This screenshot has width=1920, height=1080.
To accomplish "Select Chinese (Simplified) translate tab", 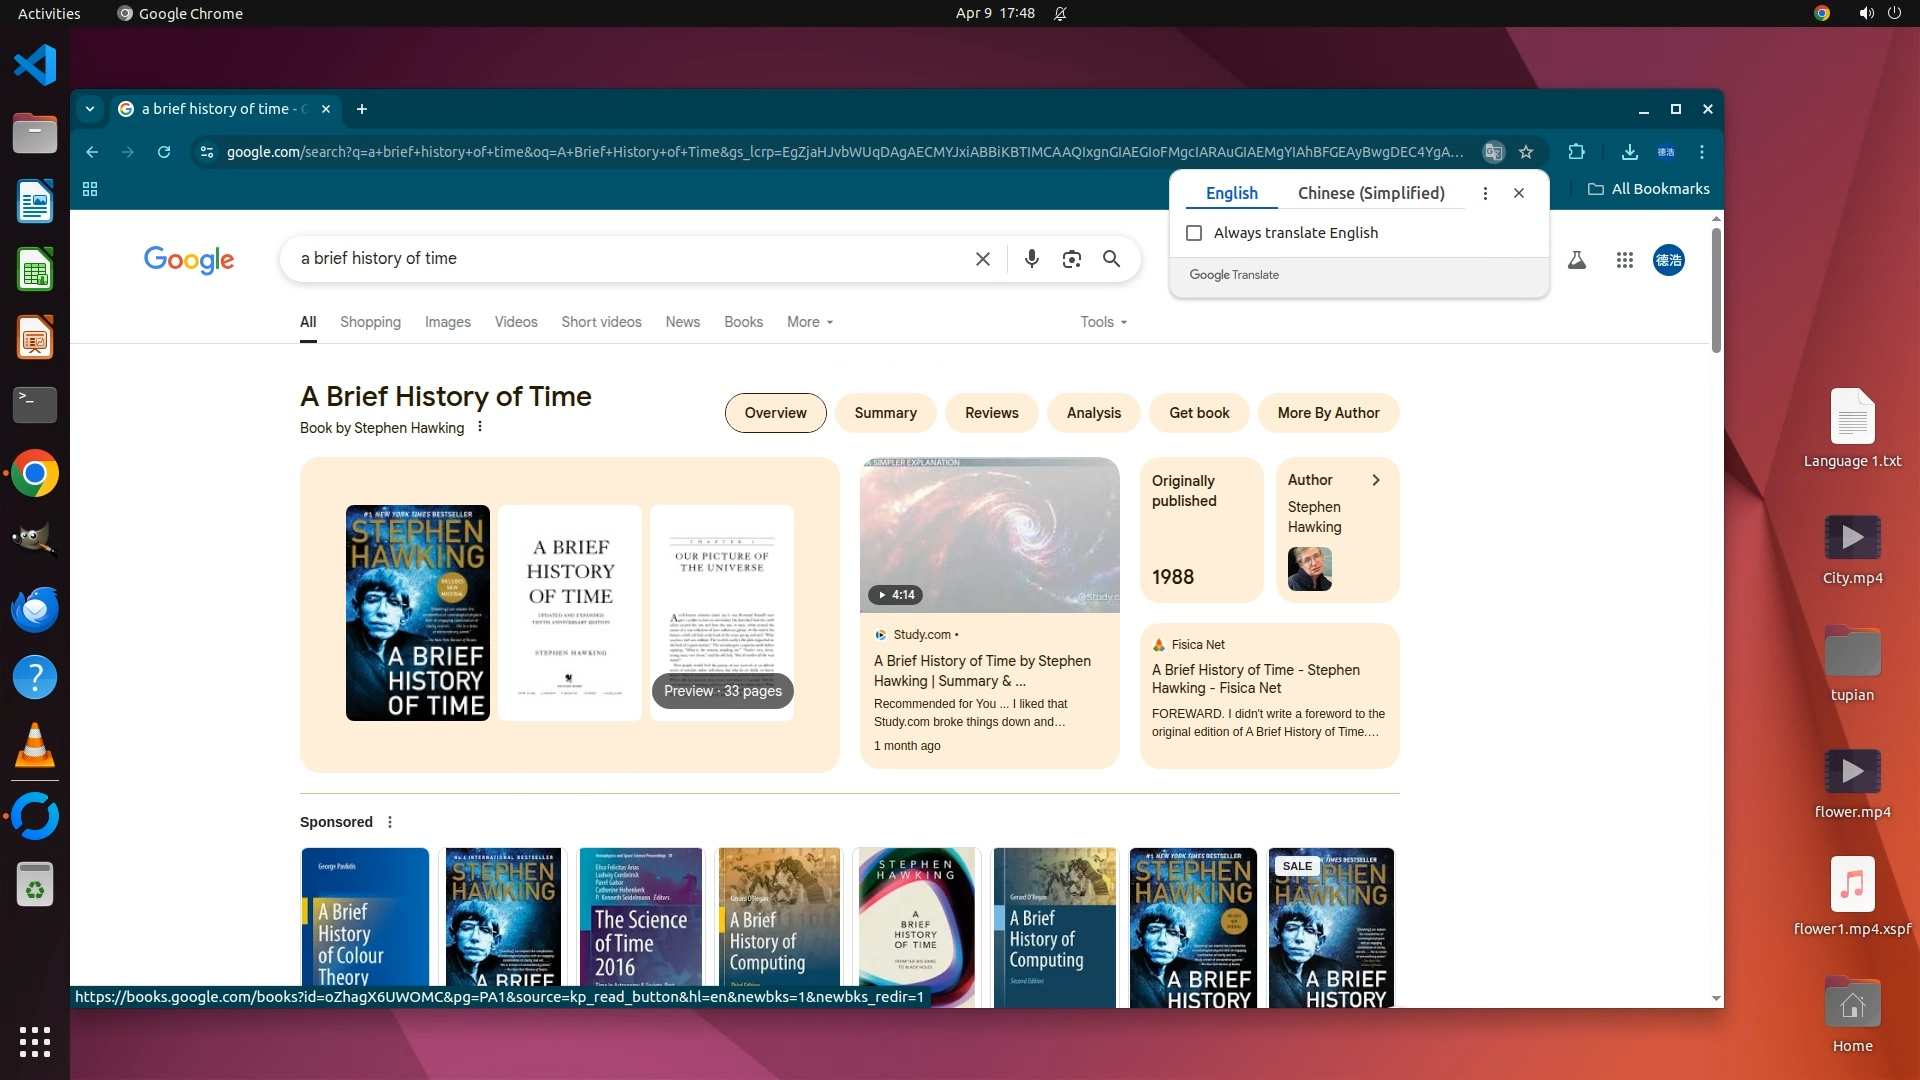I will click(1371, 193).
